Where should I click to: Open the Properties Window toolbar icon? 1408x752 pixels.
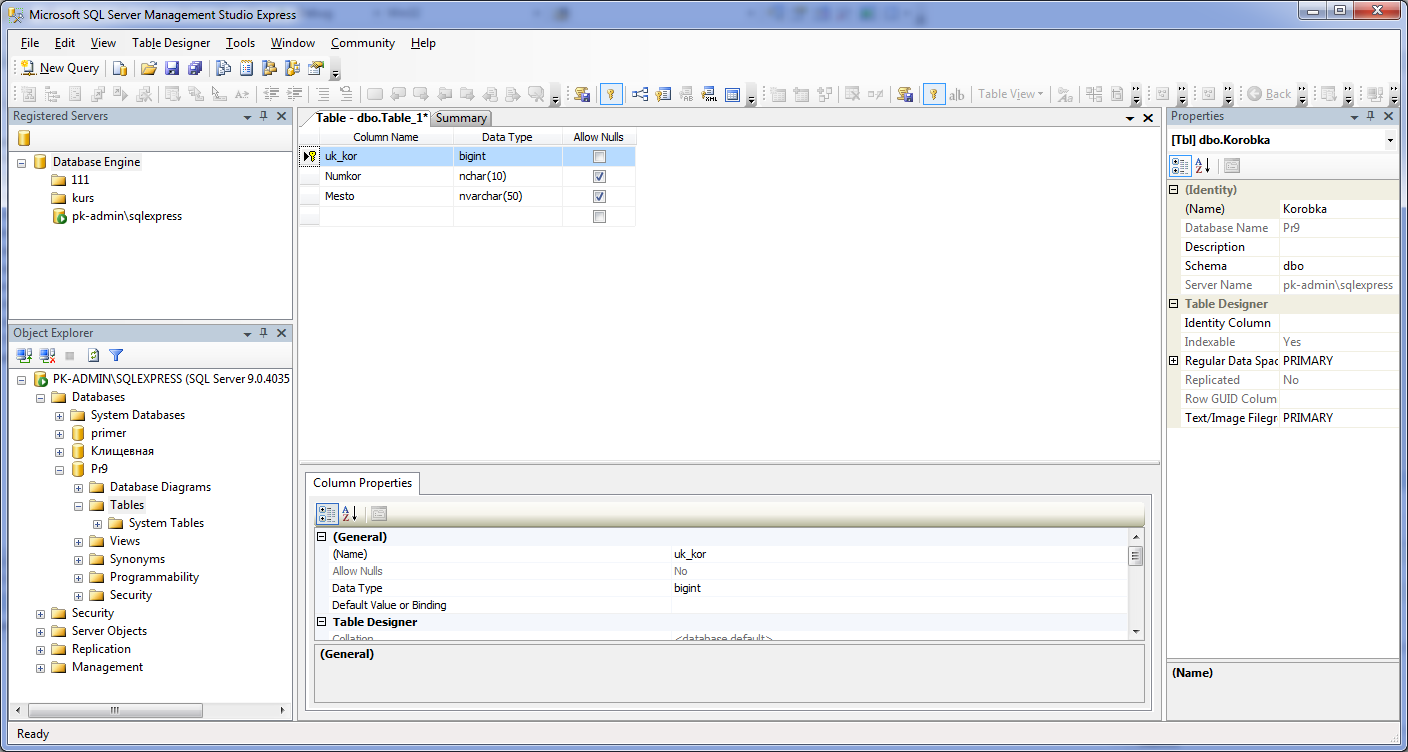316,68
